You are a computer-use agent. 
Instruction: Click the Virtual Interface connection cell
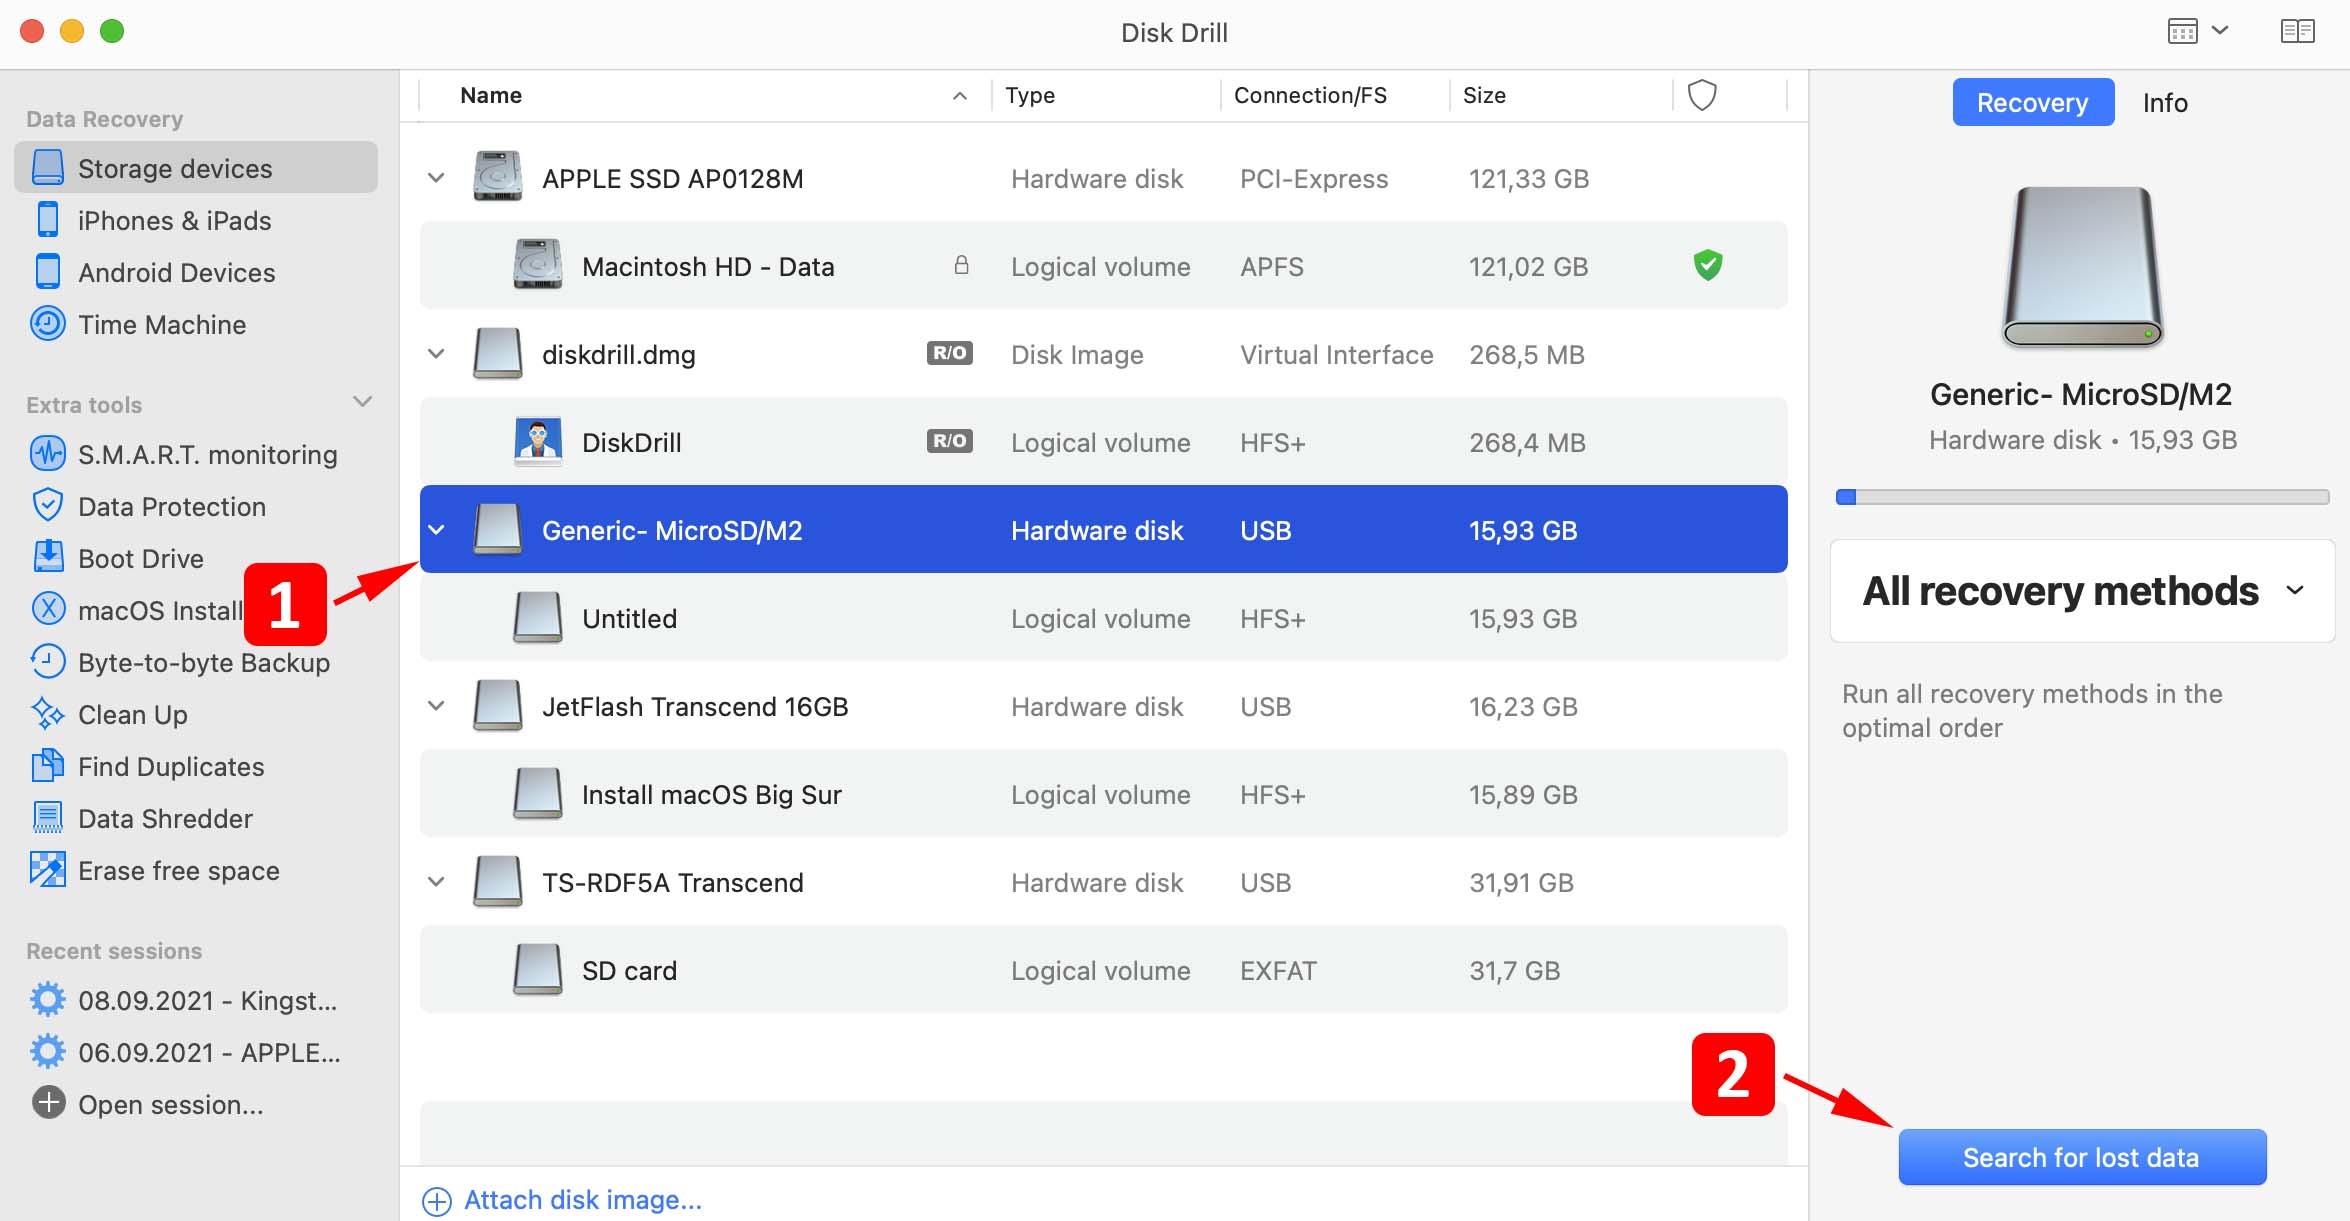point(1336,354)
